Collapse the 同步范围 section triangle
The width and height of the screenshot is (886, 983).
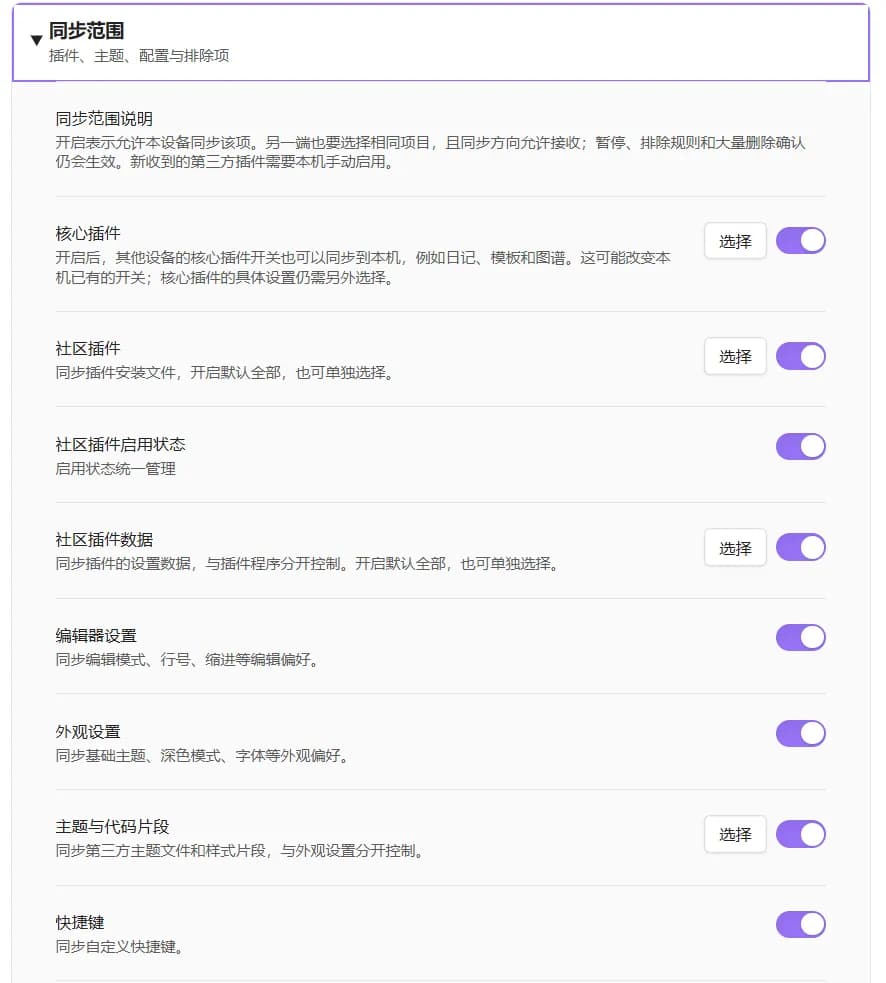[x=36, y=41]
